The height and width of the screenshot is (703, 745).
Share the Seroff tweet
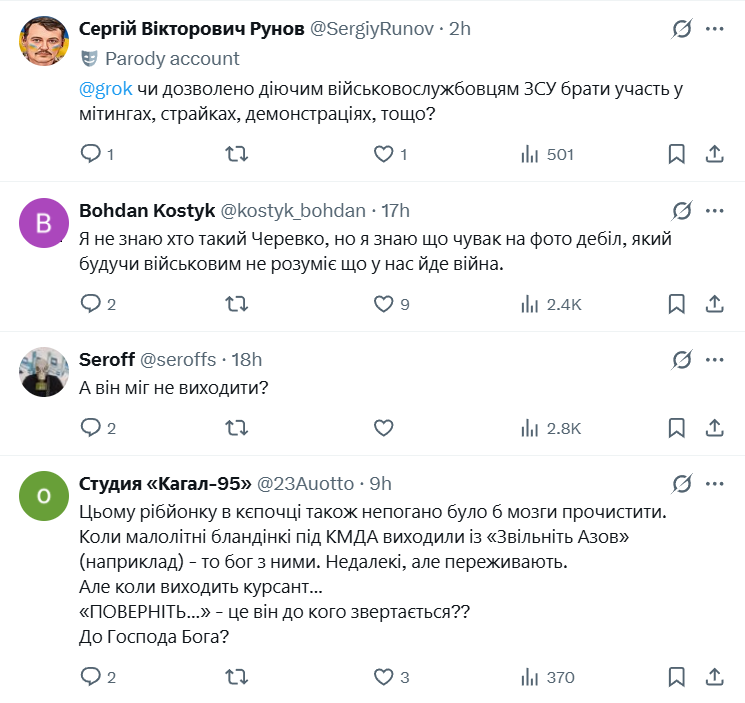point(715,428)
